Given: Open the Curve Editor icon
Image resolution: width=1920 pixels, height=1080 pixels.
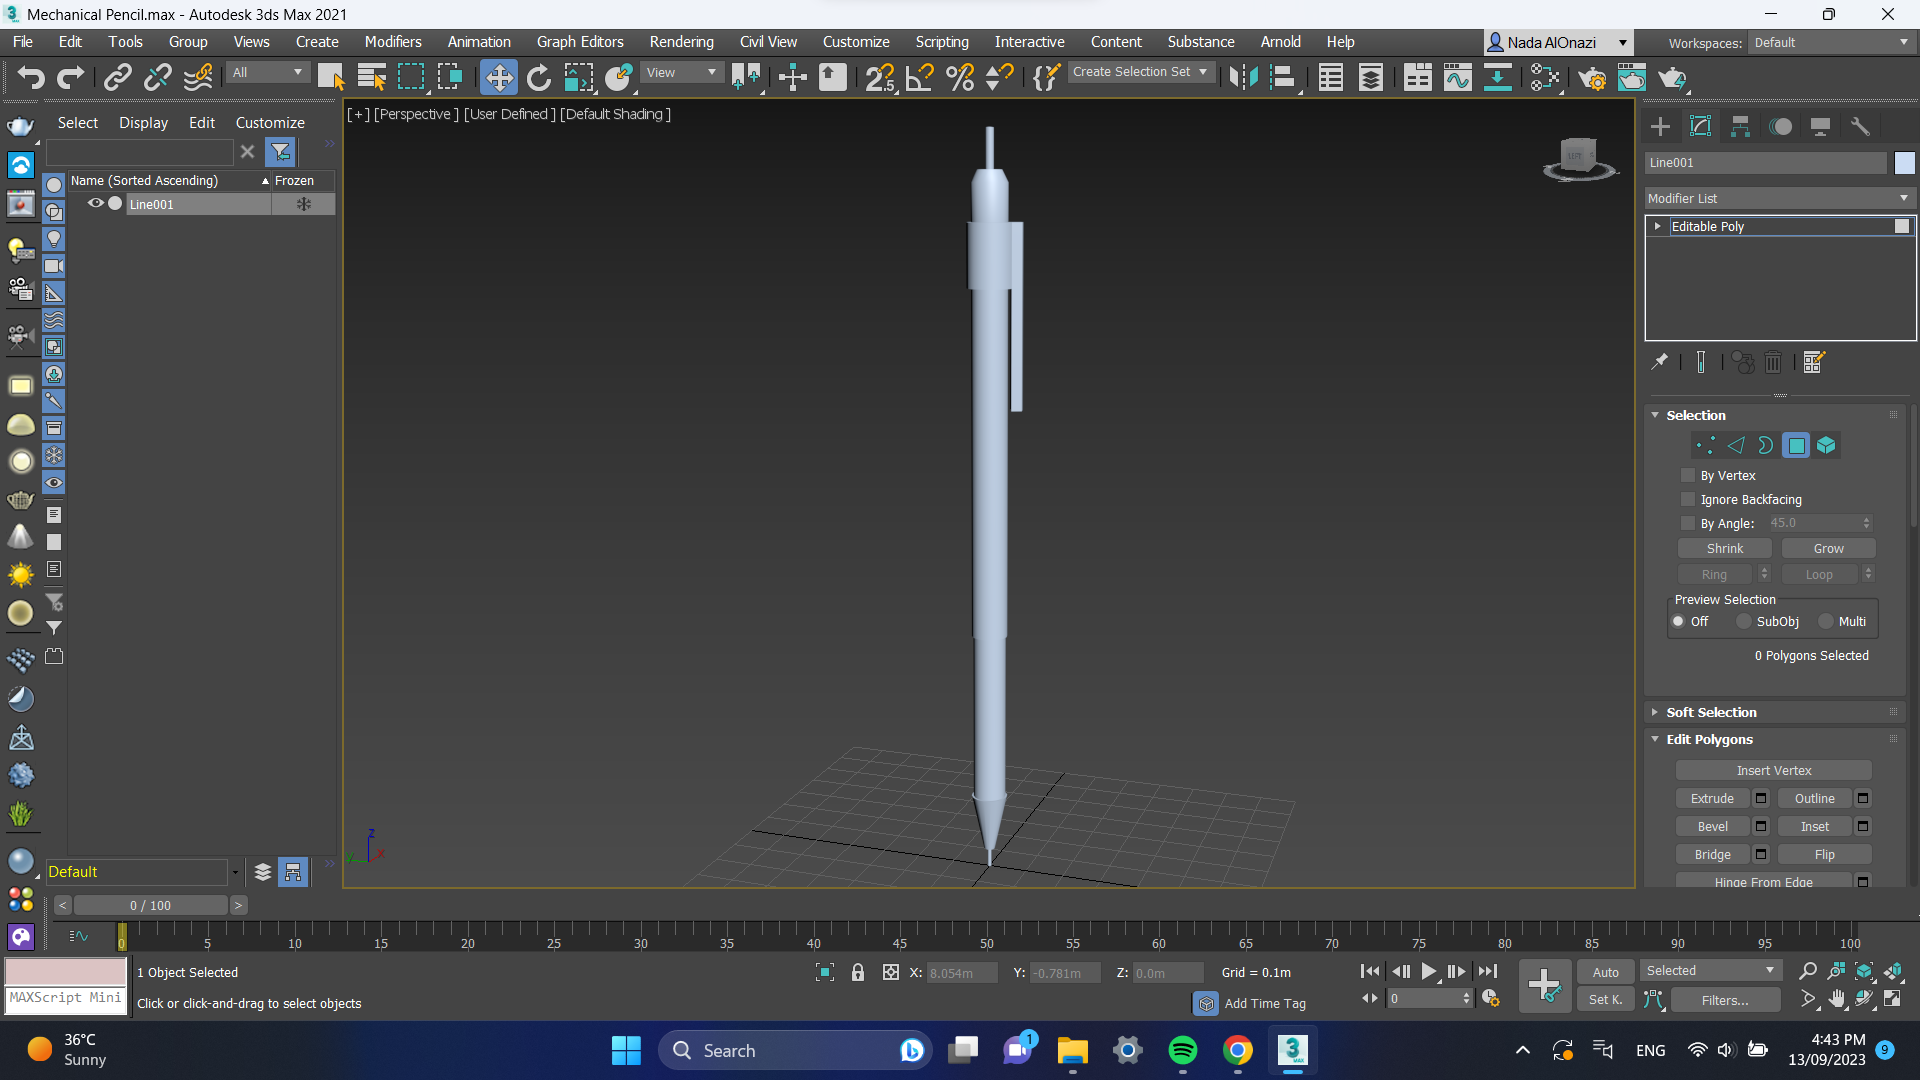Looking at the screenshot, I should coord(1458,77).
